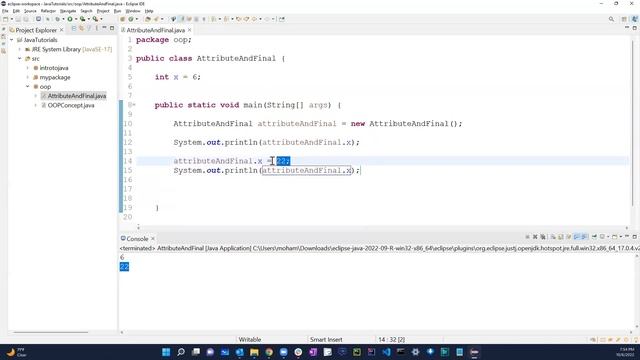Expand the mypackage package

(28, 77)
